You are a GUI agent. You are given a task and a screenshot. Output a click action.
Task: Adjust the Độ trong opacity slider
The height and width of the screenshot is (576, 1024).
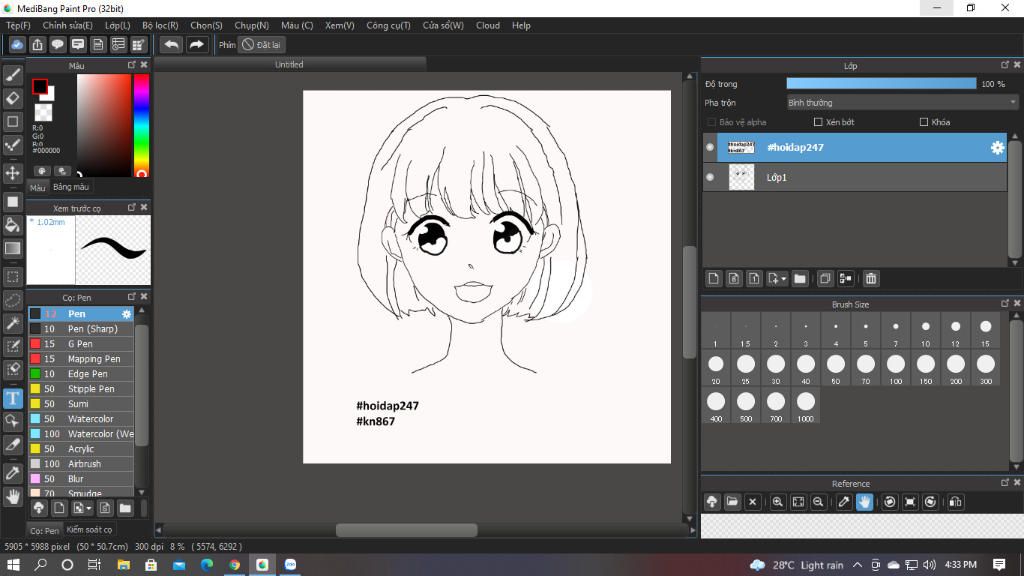tap(881, 84)
